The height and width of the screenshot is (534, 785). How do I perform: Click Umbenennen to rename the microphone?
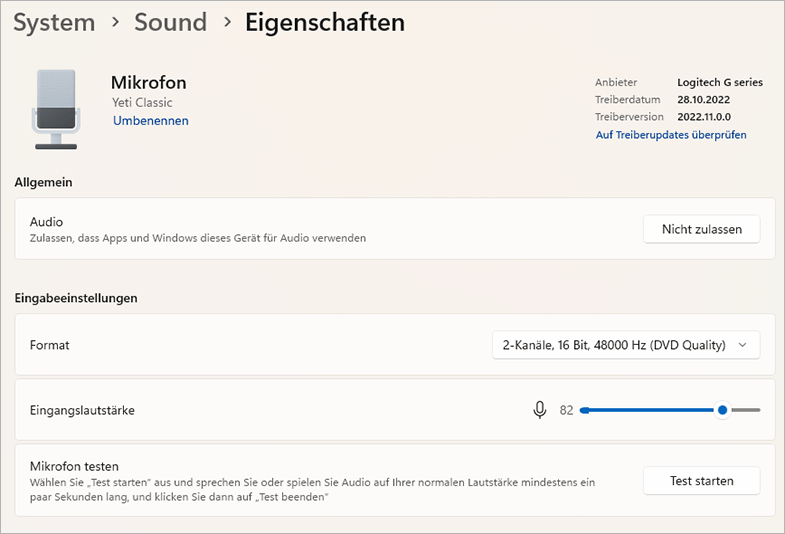coord(150,121)
